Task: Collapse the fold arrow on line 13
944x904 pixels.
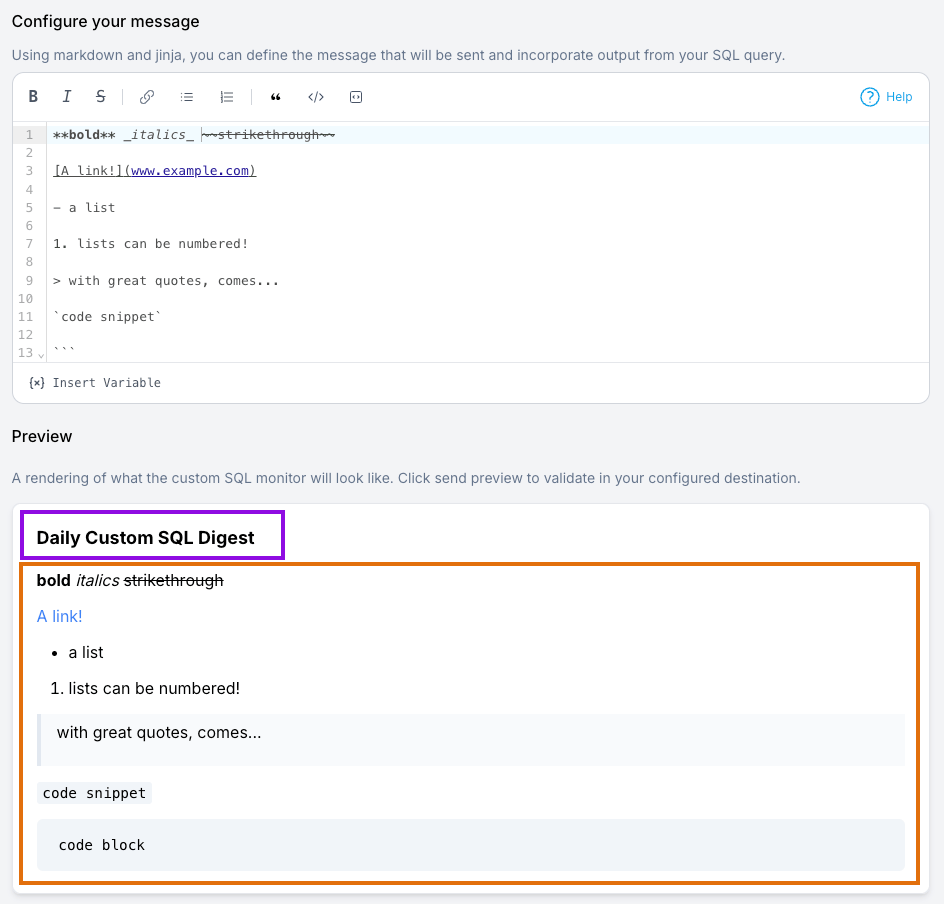Action: pos(41,355)
